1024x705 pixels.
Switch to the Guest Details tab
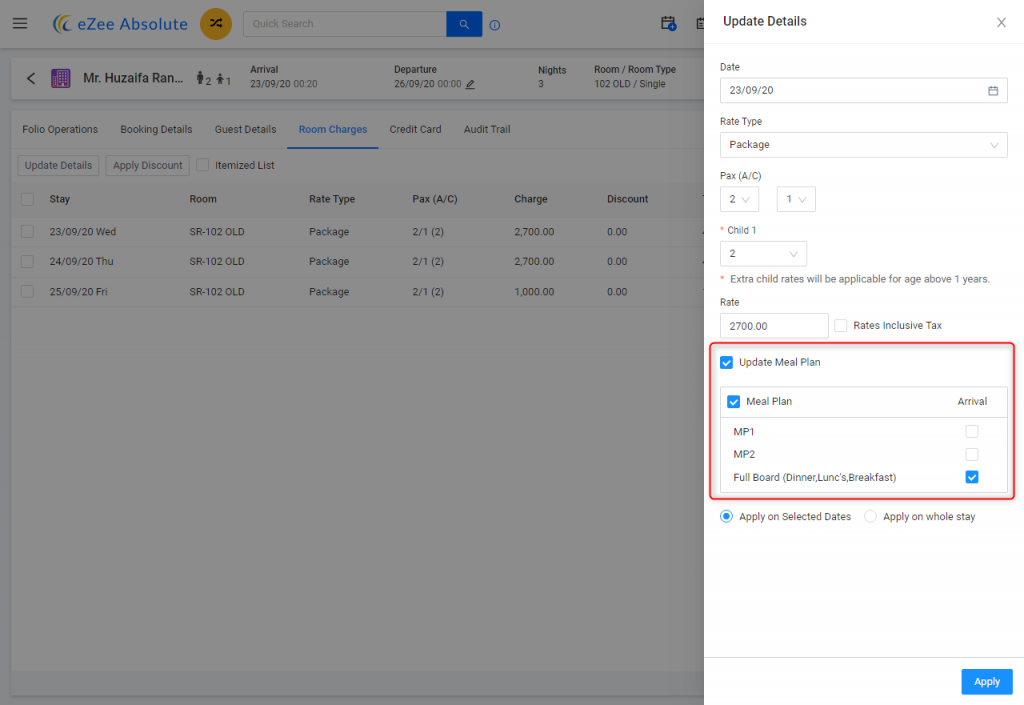tap(246, 129)
